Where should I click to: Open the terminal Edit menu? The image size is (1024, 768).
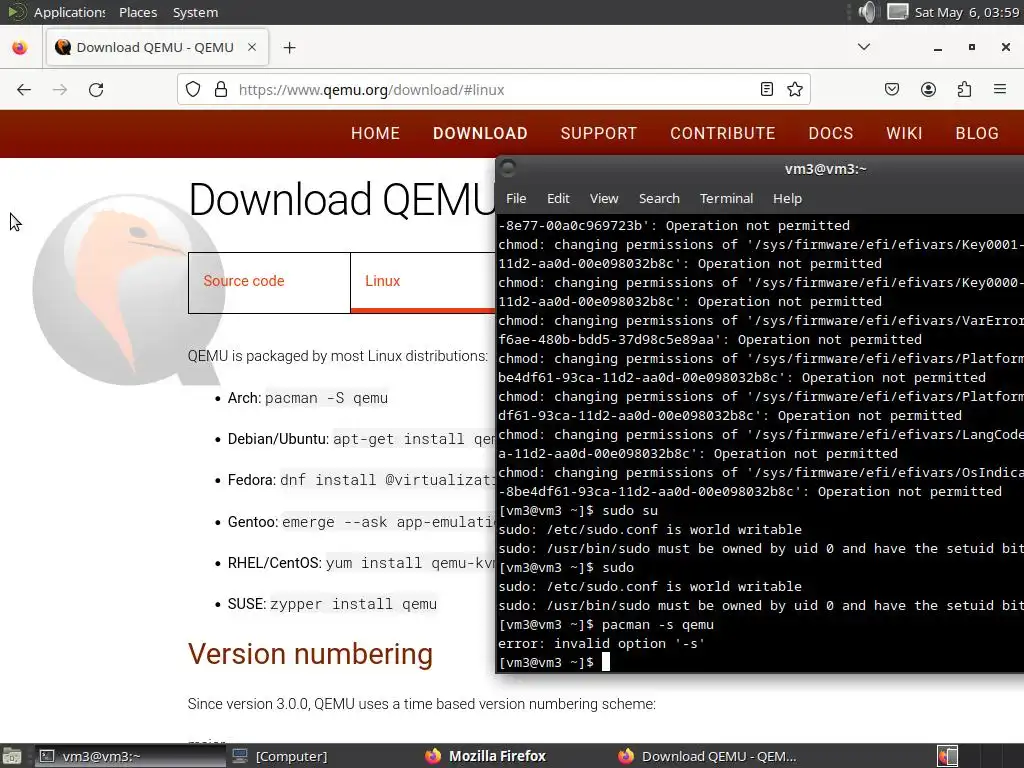point(558,199)
